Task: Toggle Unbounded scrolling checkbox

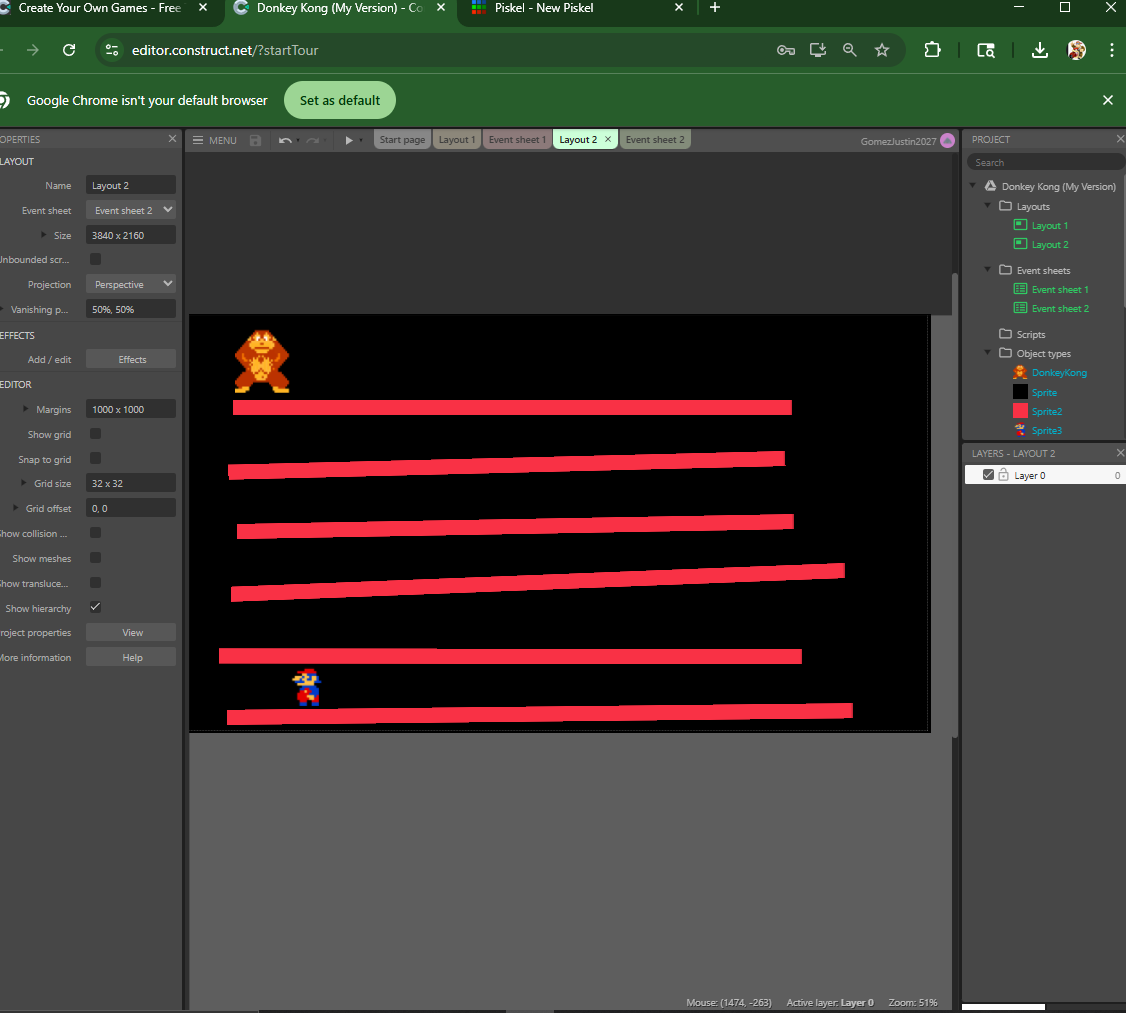Action: point(96,259)
